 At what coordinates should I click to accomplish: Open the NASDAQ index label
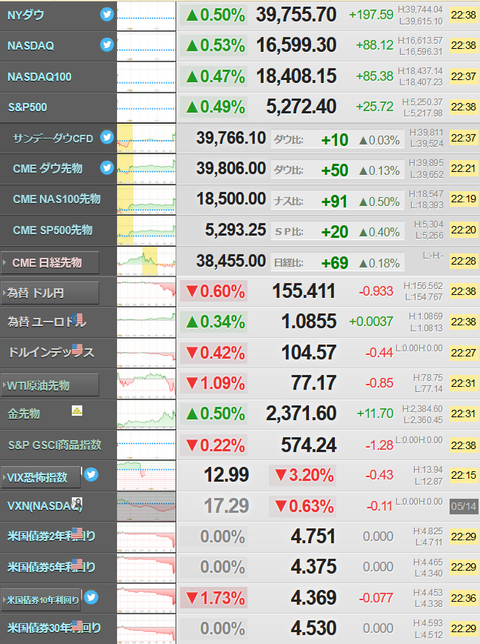click(x=31, y=46)
